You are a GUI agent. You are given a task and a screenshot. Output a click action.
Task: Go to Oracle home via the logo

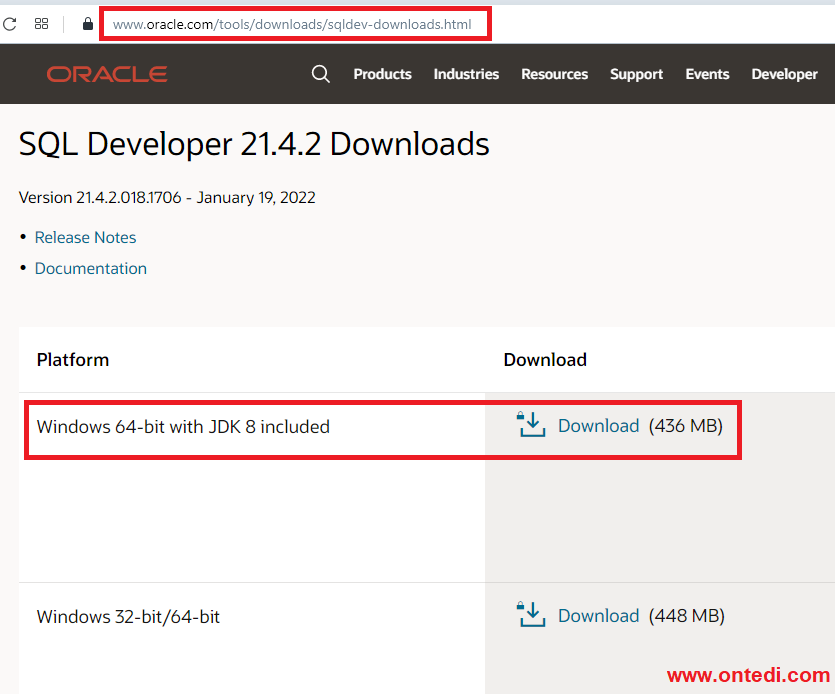(107, 74)
